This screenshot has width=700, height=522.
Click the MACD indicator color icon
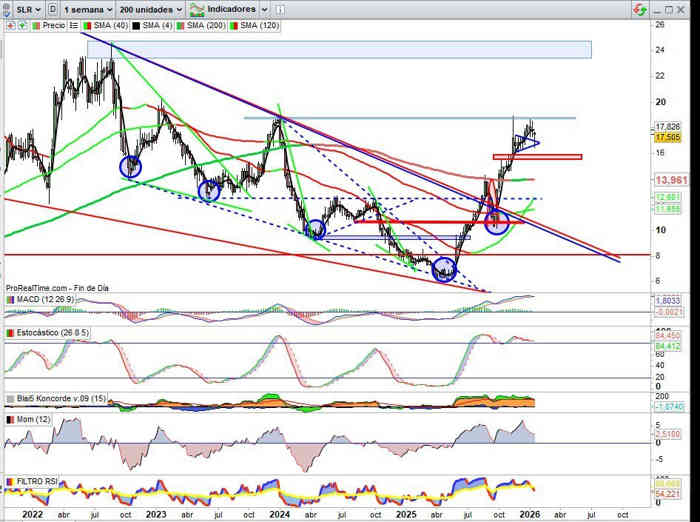tap(10, 299)
